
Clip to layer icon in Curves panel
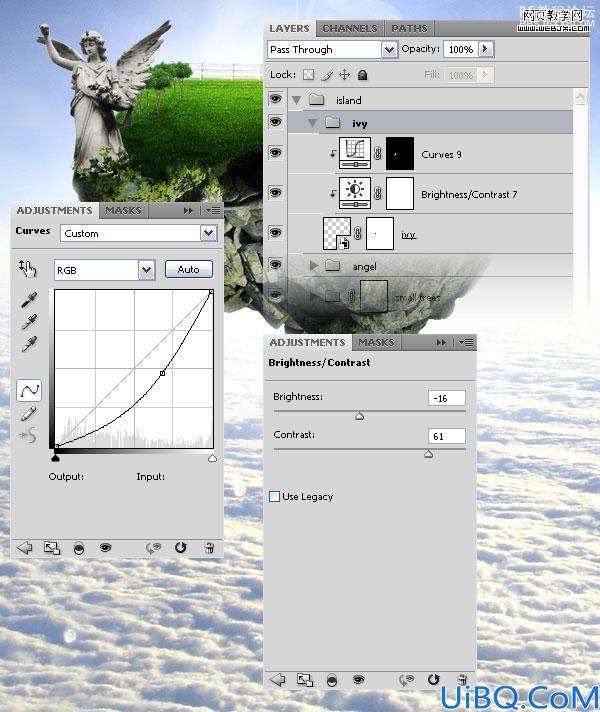tap(79, 549)
